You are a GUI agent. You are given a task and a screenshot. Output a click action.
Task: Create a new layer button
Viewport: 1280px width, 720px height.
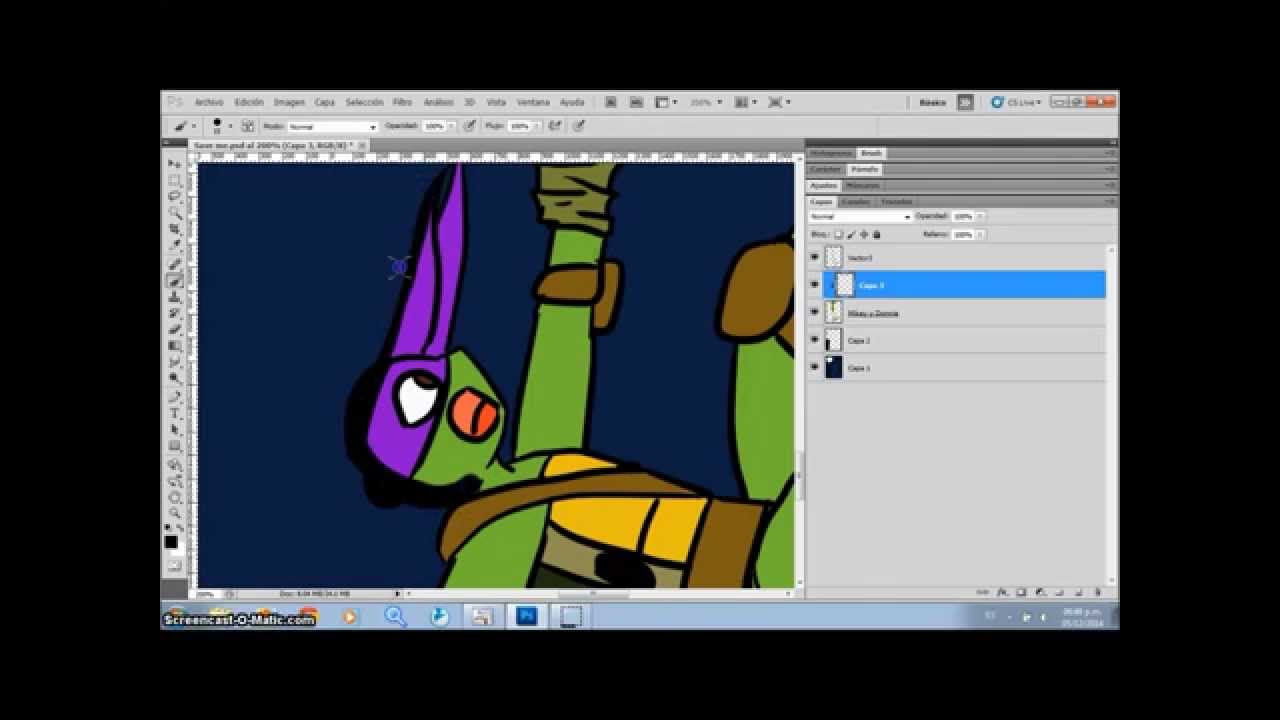click(x=1078, y=592)
